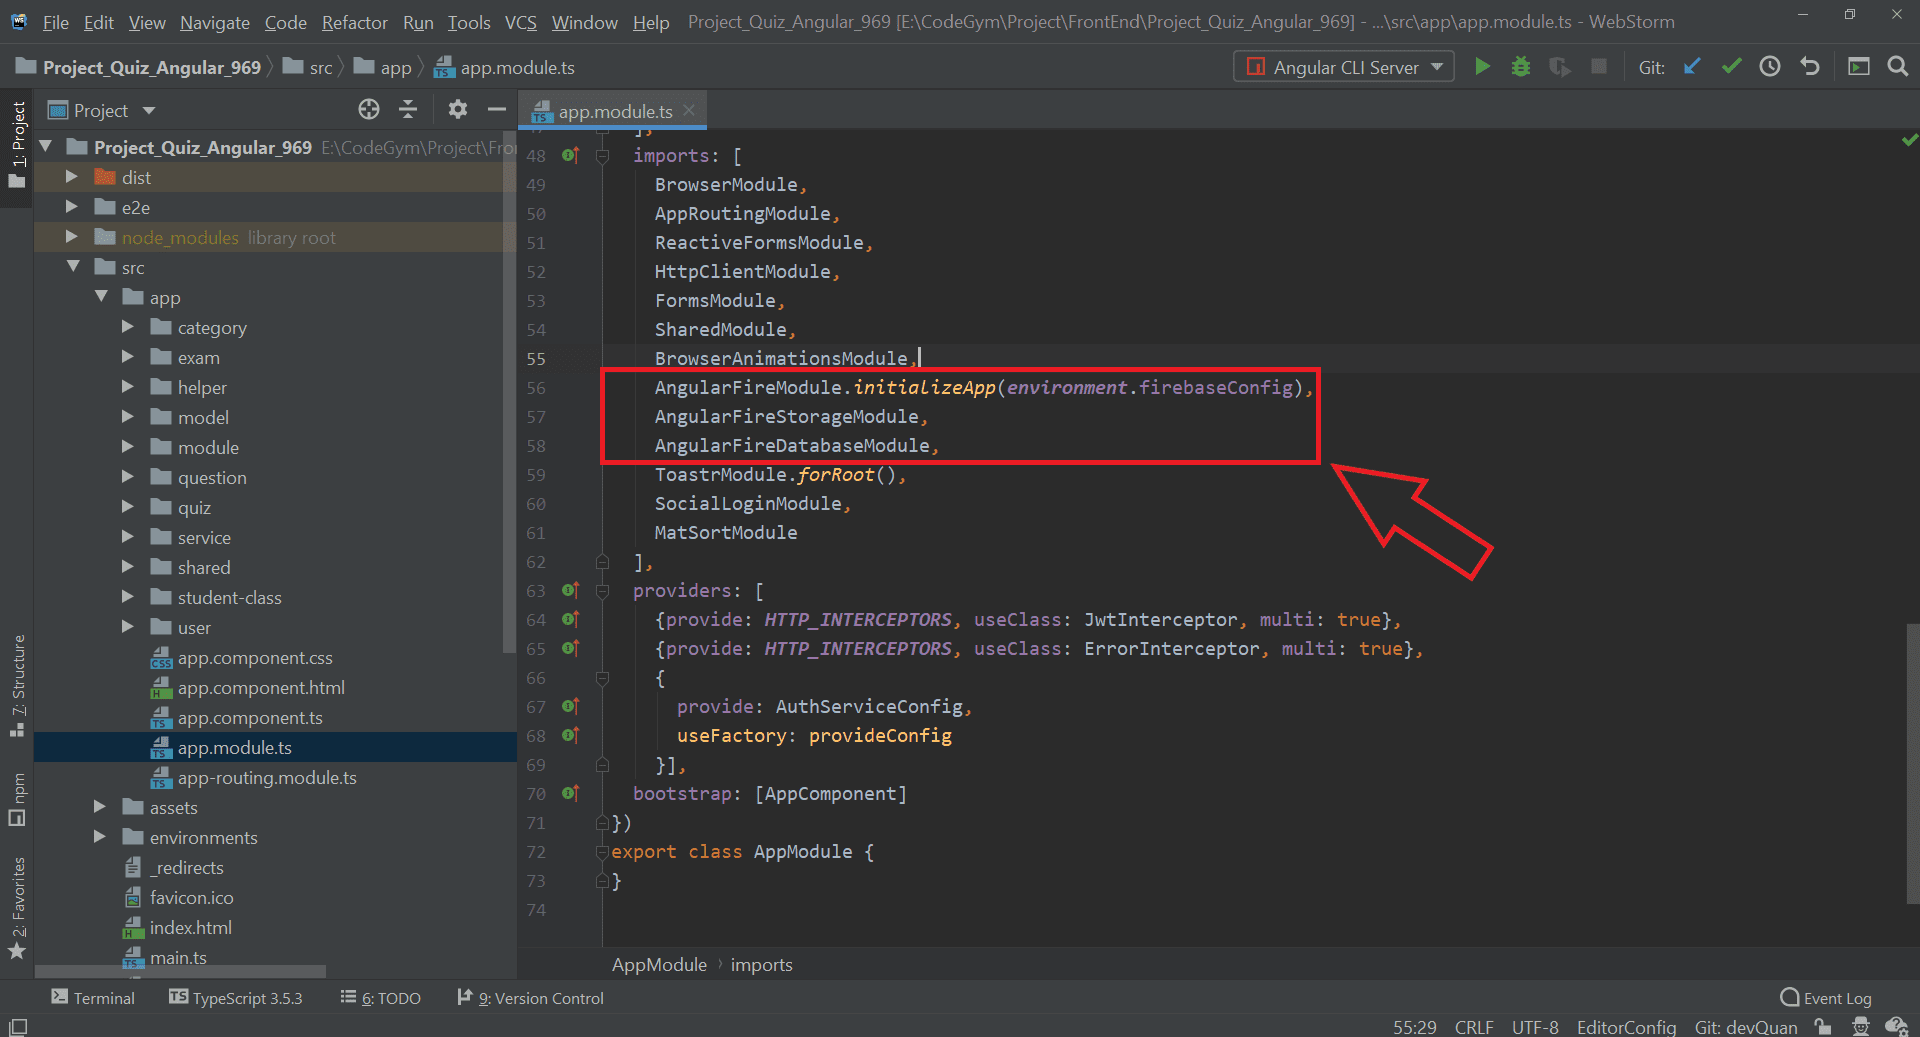The width and height of the screenshot is (1920, 1037).
Task: Run the Angular CLI Server configuration
Action: (1482, 67)
